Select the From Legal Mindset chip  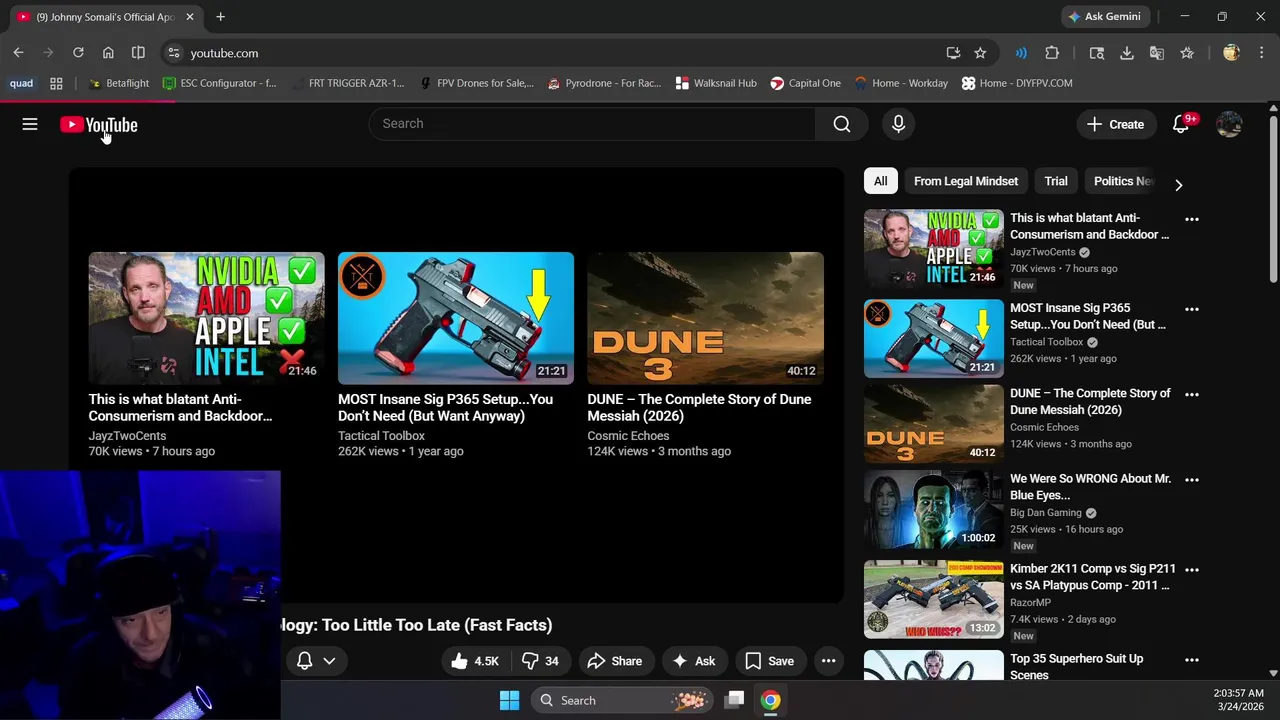966,181
